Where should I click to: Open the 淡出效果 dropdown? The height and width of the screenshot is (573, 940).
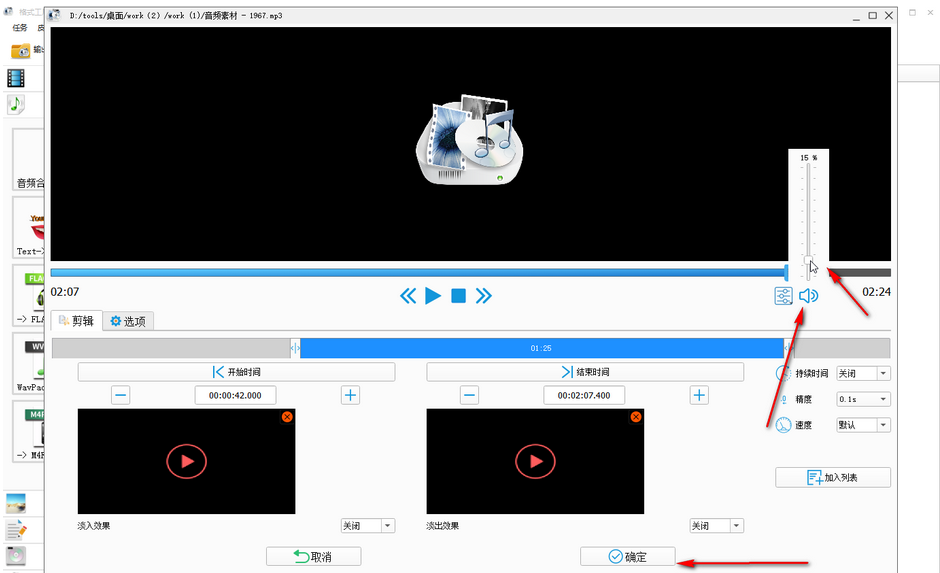pyautogui.click(x=717, y=526)
